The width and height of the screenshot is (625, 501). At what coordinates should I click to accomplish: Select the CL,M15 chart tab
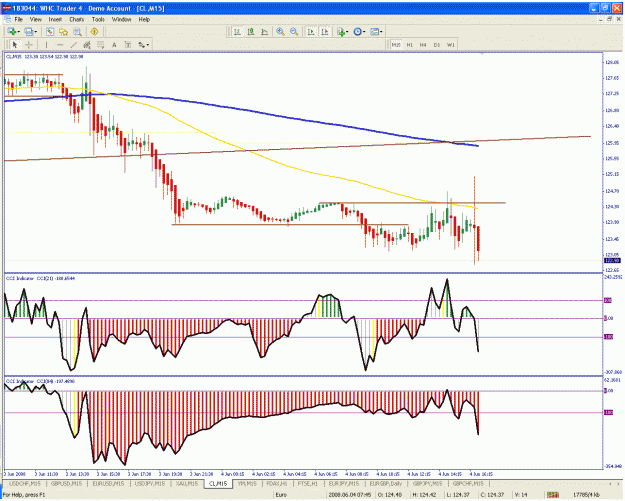coord(218,483)
